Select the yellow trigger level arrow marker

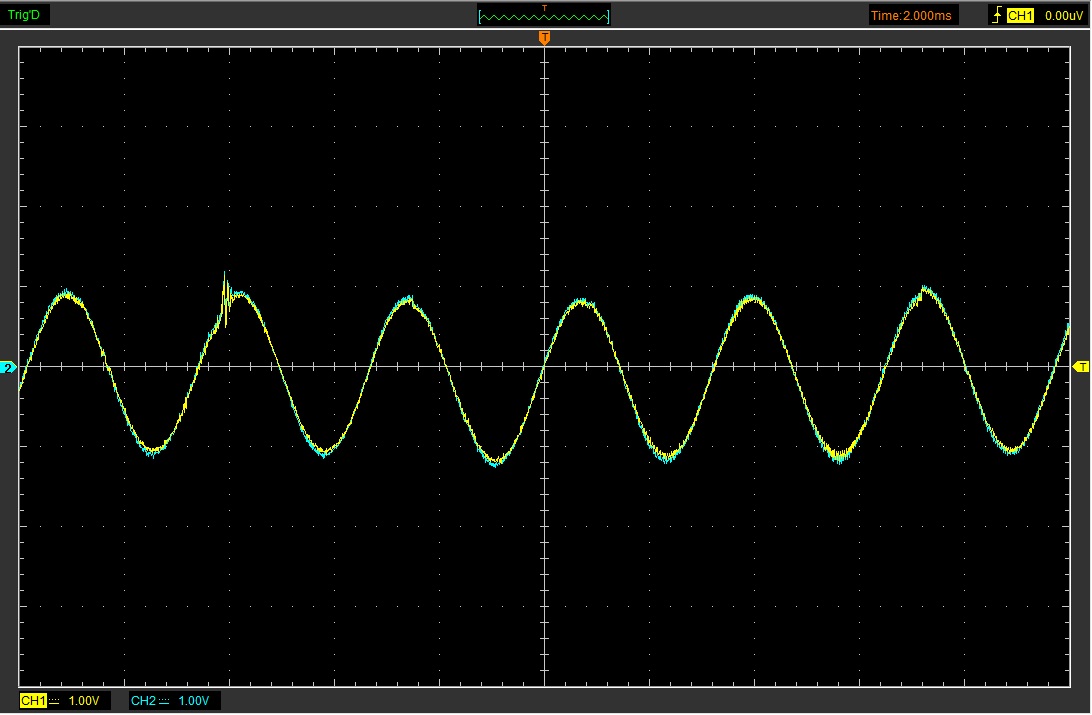tap(1081, 367)
